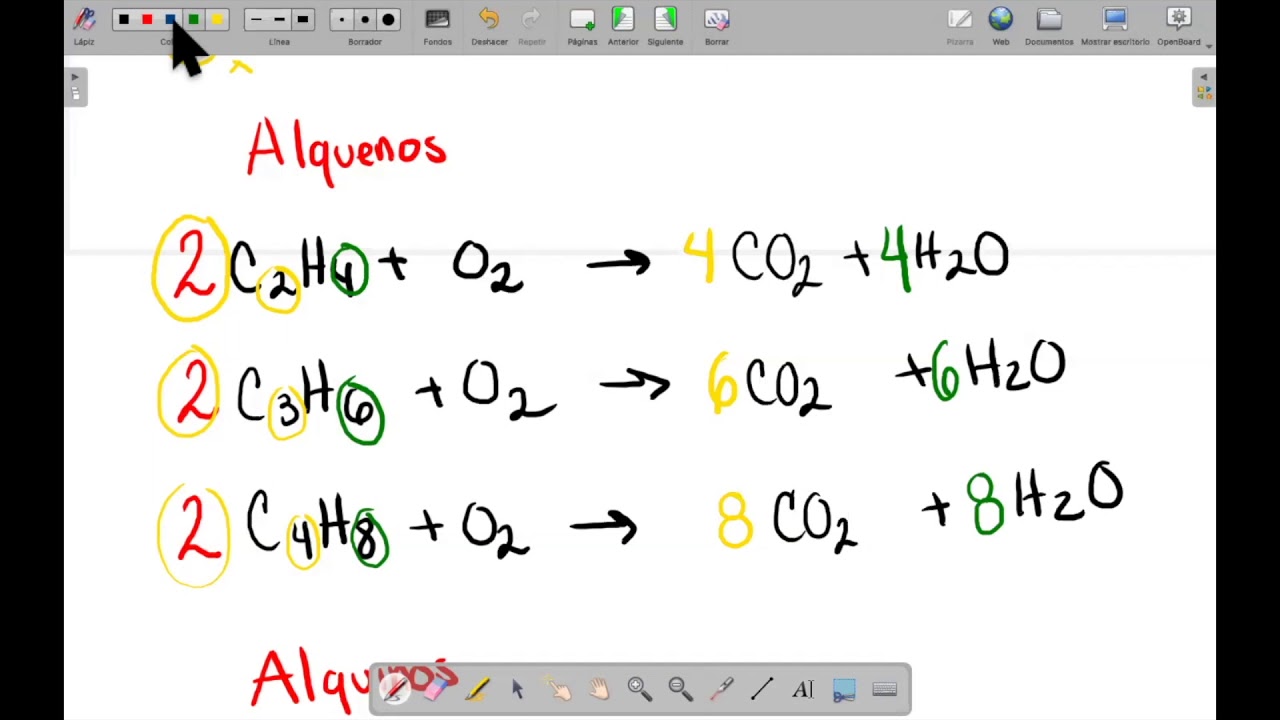
Task: Expand right library panel
Action: coord(1204,87)
